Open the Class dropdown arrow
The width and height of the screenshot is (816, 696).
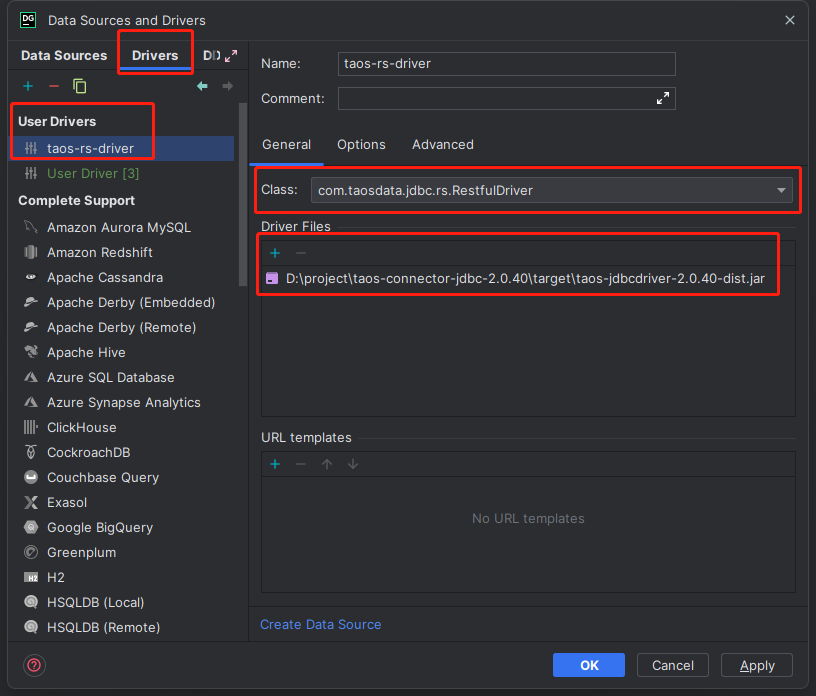(781, 191)
